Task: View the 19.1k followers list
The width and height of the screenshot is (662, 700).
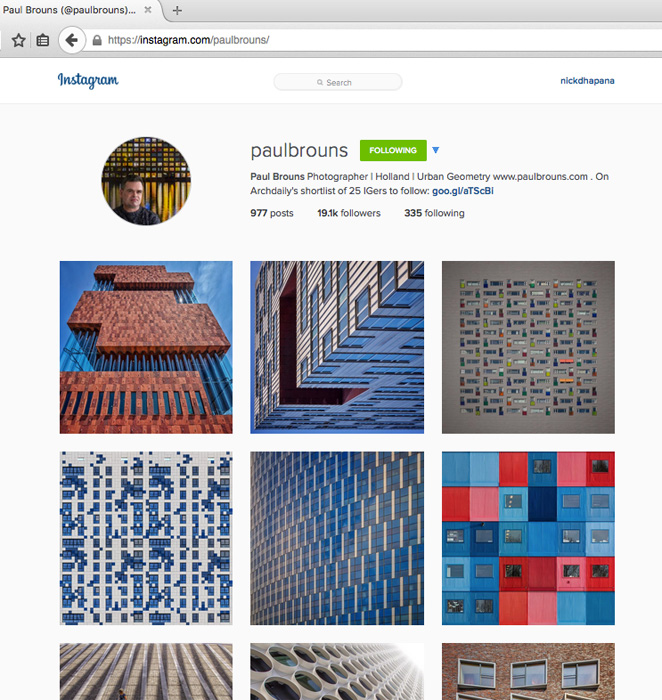Action: tap(349, 213)
